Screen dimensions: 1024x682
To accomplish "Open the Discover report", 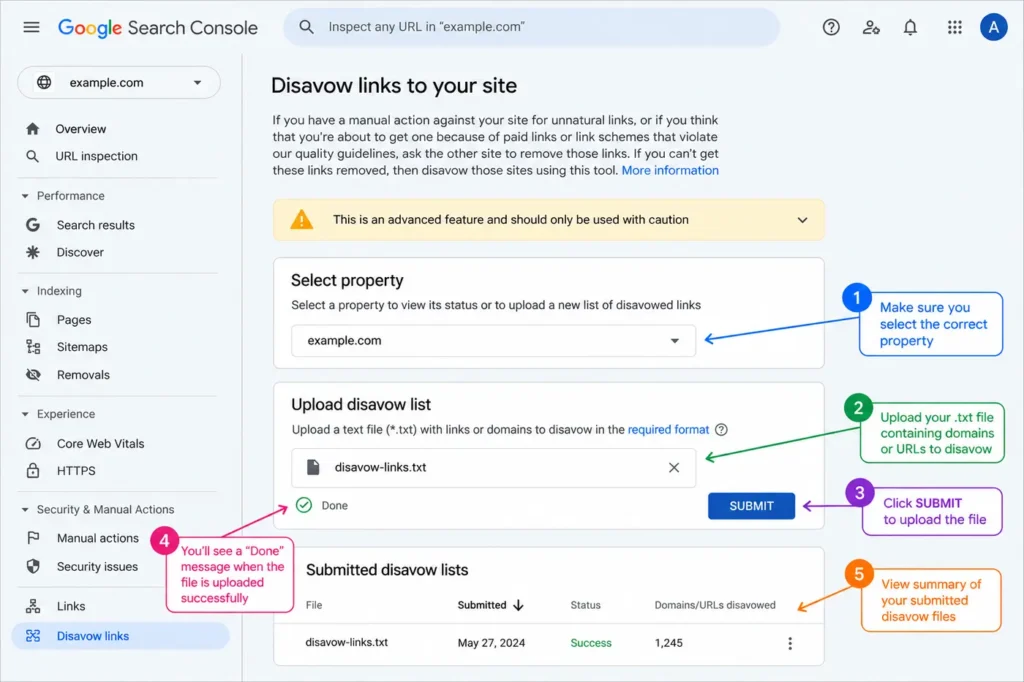I will coord(80,252).
